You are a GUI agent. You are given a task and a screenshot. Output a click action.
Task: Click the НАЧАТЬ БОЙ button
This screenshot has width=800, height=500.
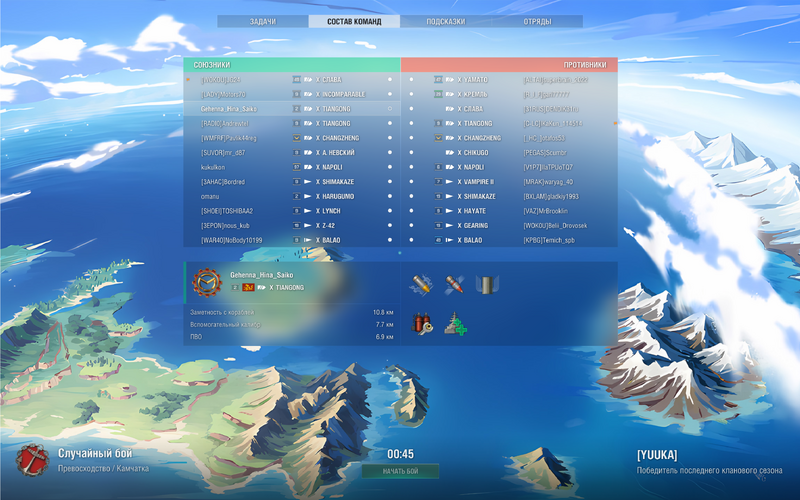coord(401,471)
